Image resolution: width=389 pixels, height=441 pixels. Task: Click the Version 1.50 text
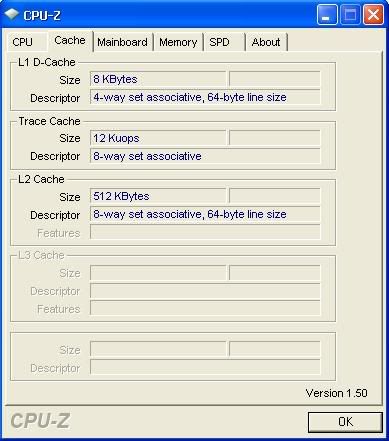tap(336, 393)
